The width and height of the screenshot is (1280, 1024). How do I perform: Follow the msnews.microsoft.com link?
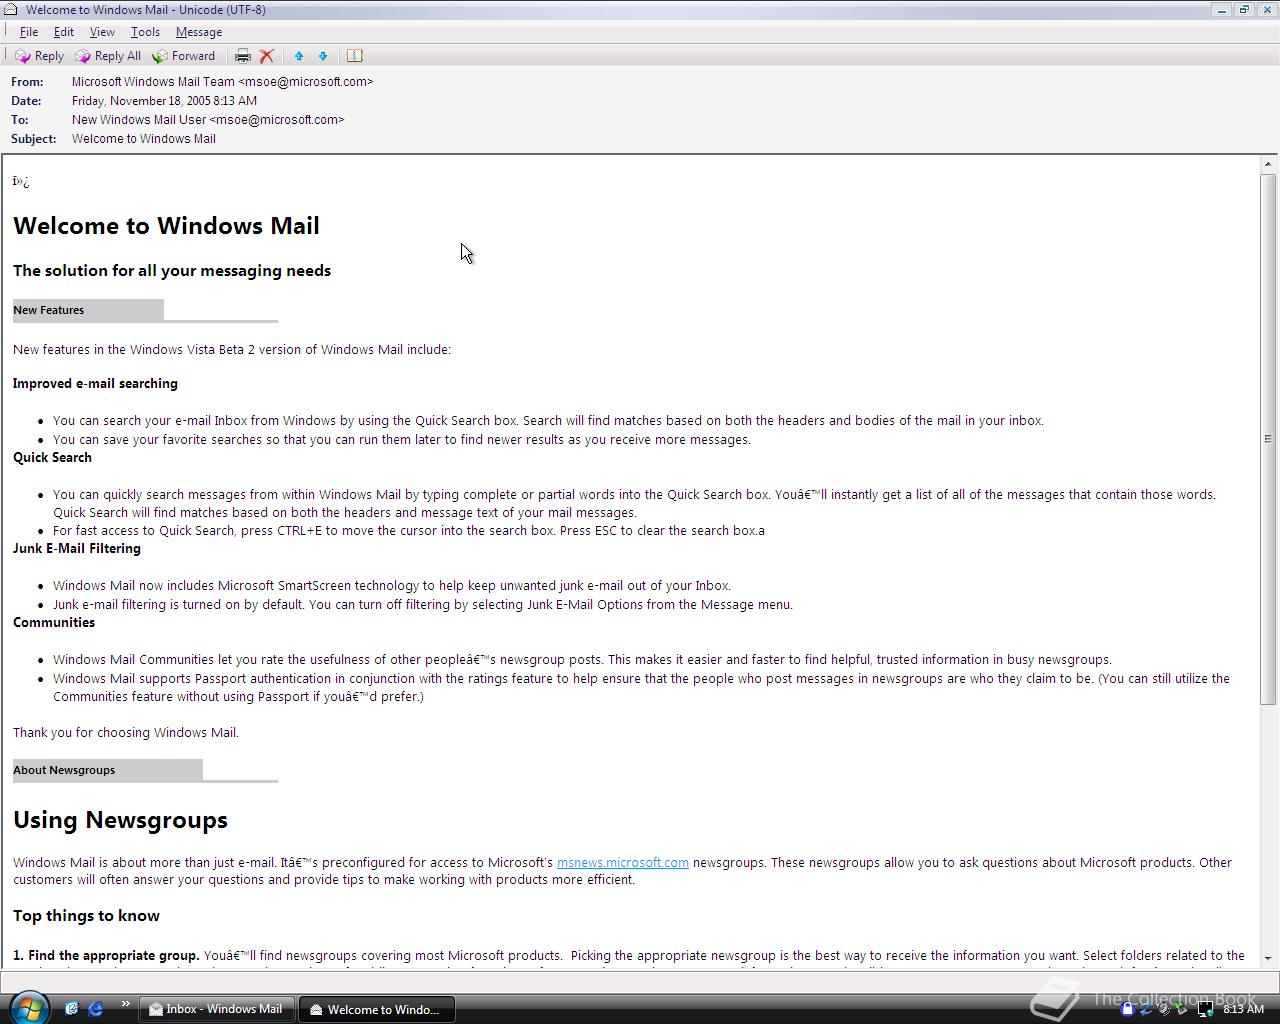(622, 862)
